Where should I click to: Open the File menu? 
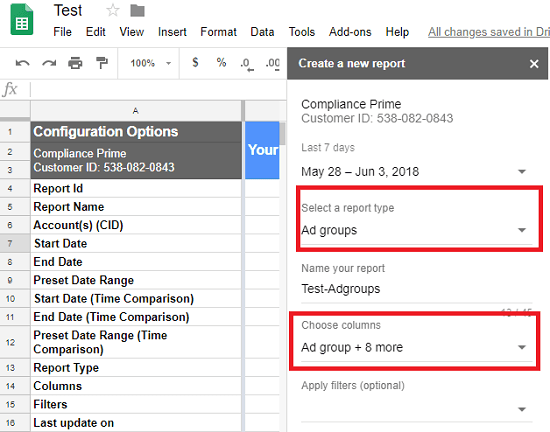point(62,32)
